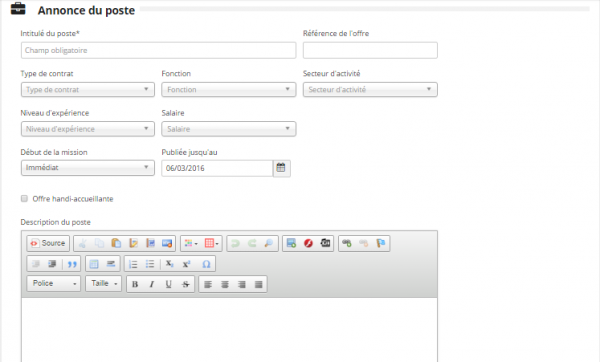Image resolution: width=600 pixels, height=362 pixels.
Task: Open the Début de la mission dropdown
Action: pos(88,168)
